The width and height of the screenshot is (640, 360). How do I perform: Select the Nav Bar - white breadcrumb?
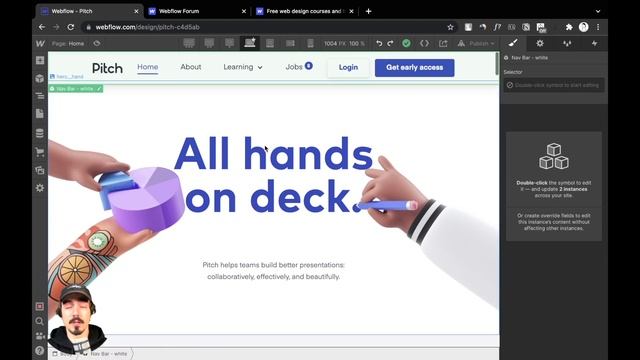coord(107,354)
